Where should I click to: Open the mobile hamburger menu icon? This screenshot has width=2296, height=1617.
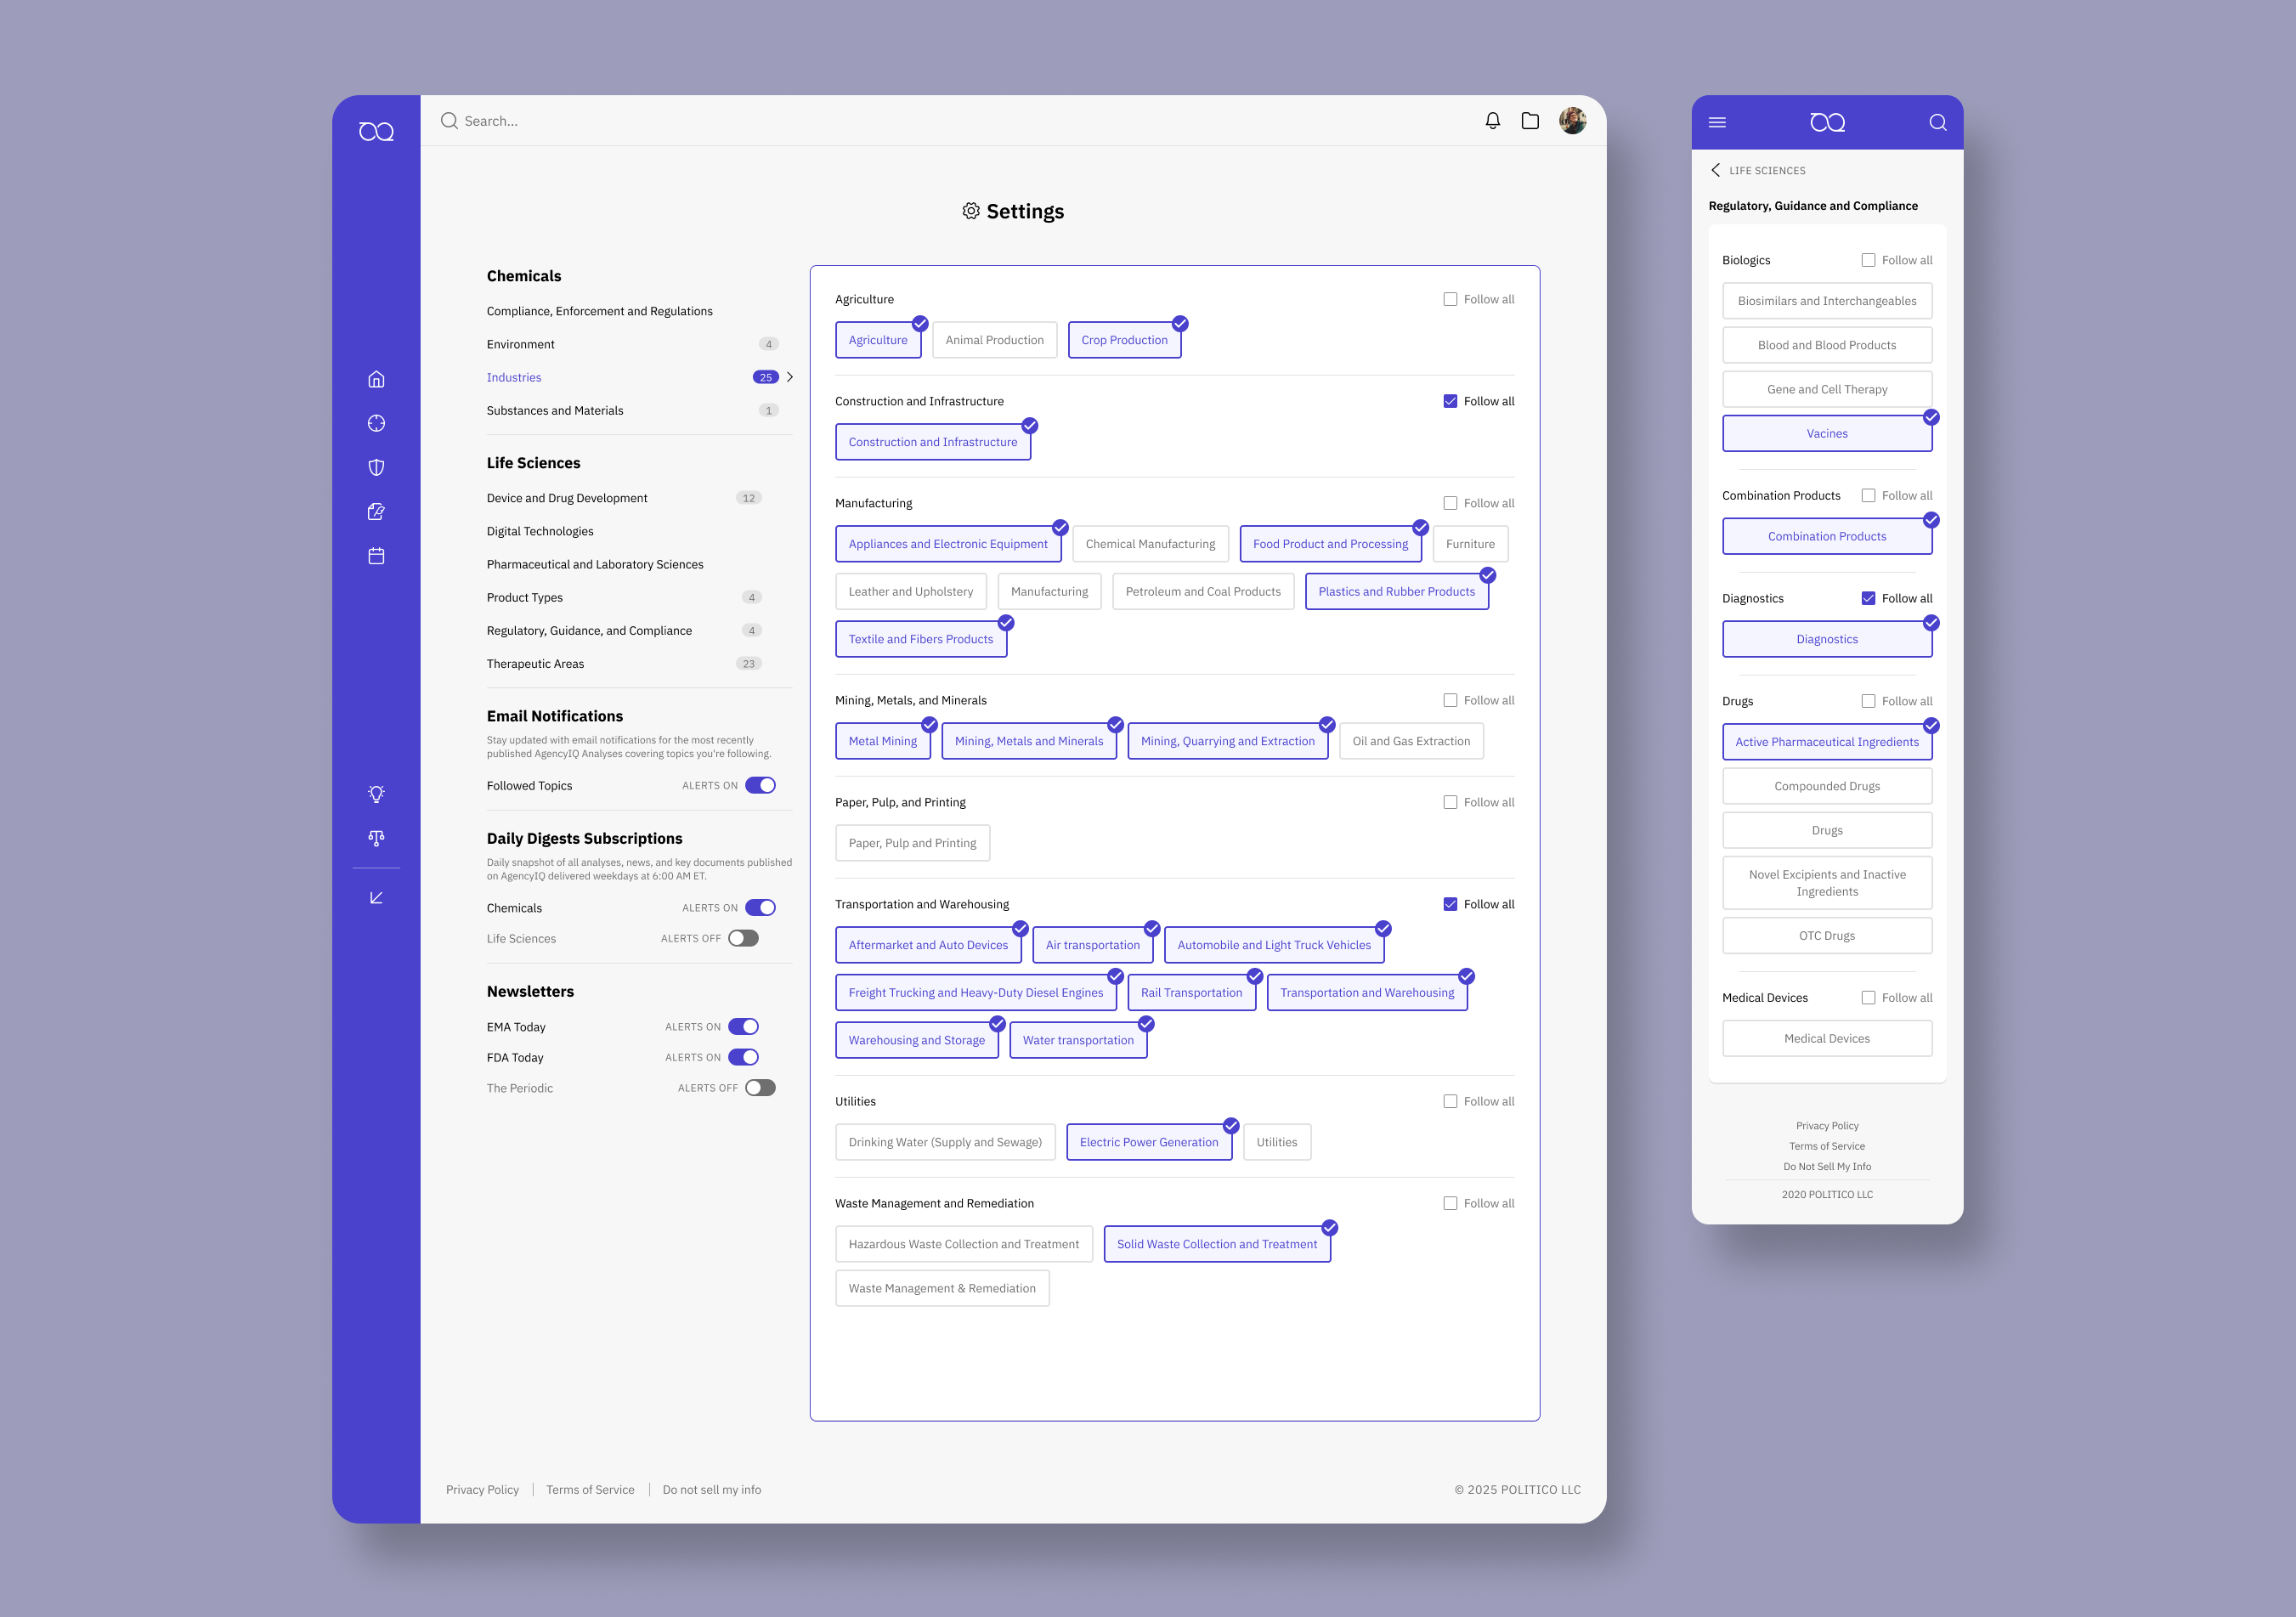coord(1717,122)
